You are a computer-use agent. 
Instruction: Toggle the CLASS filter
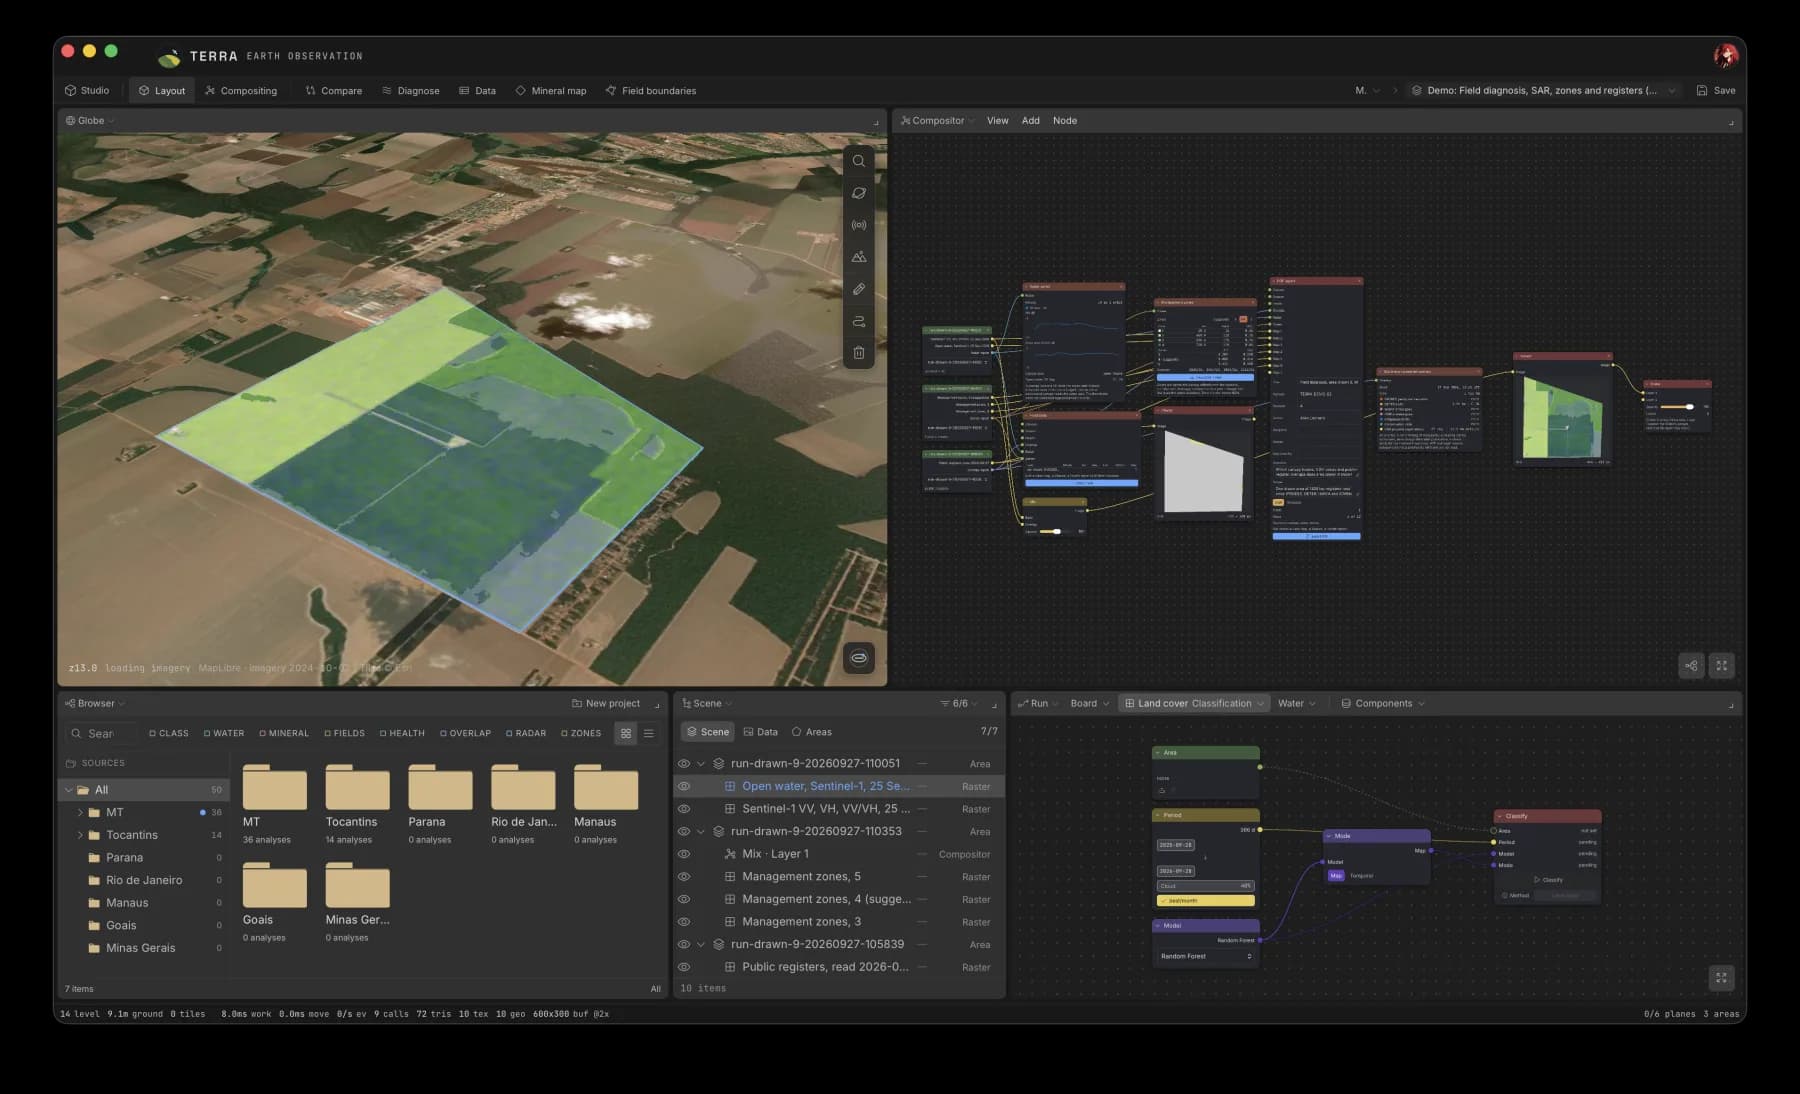click(169, 733)
